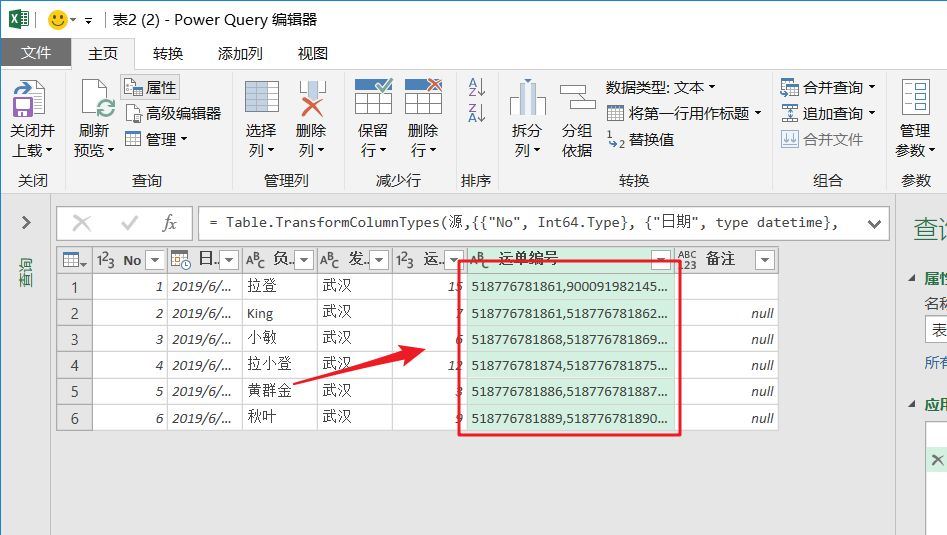
Task: Click the 删除行 remove rows icon
Action: coord(423,97)
